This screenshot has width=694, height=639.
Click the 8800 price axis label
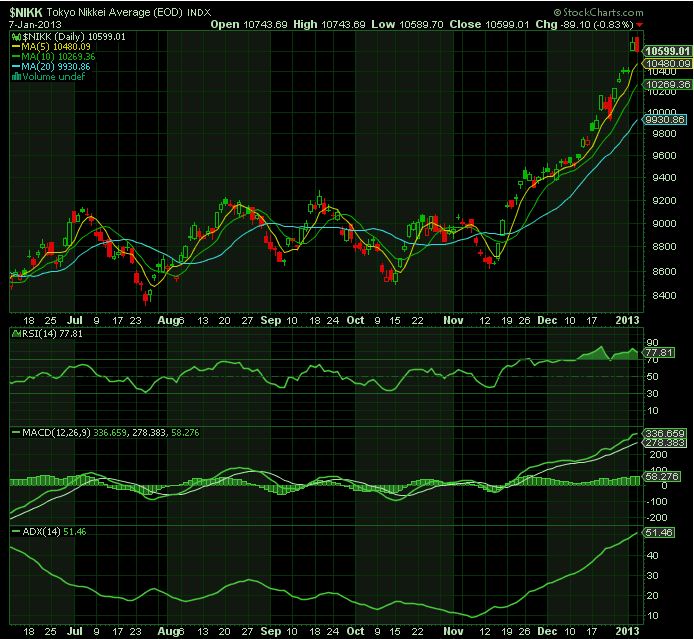coord(664,247)
